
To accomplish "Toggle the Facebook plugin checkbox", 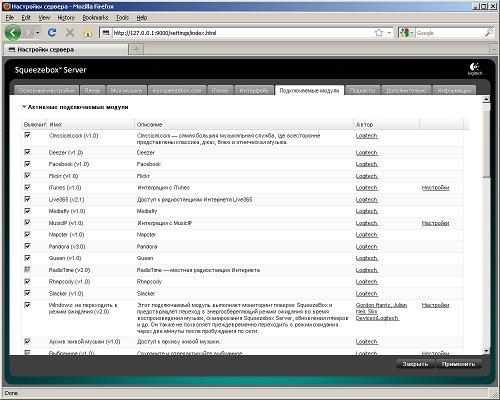I will [27, 164].
